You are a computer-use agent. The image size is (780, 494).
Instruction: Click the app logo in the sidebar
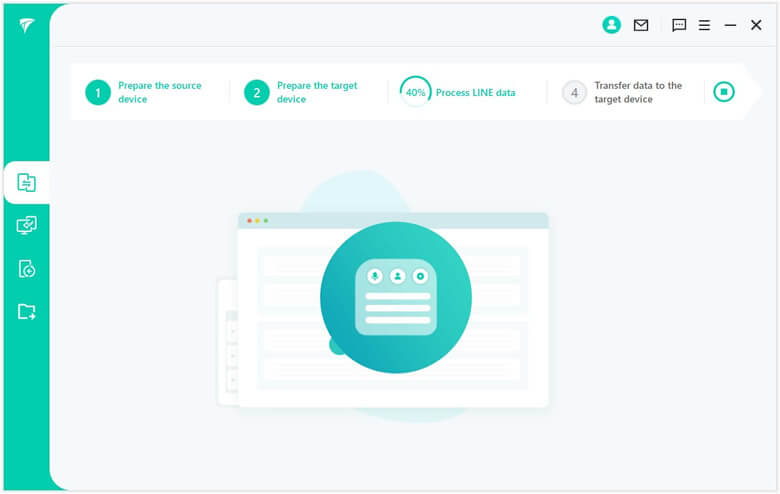pos(26,25)
